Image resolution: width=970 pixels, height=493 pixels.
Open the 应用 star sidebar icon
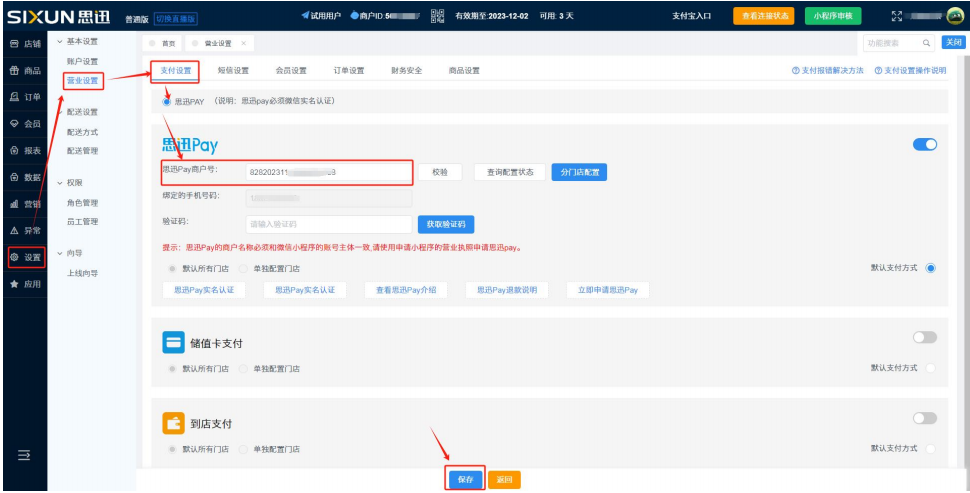[15, 284]
